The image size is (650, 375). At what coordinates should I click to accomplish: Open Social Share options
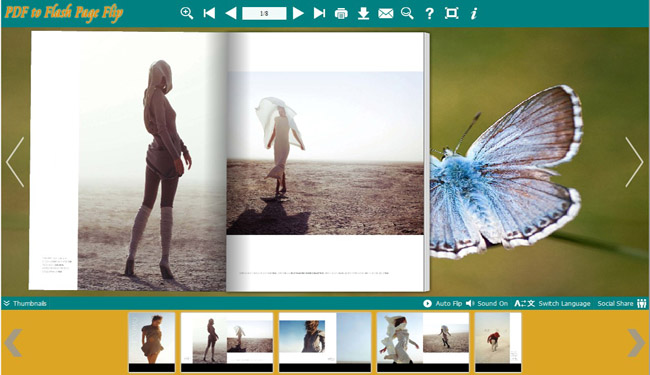click(622, 303)
